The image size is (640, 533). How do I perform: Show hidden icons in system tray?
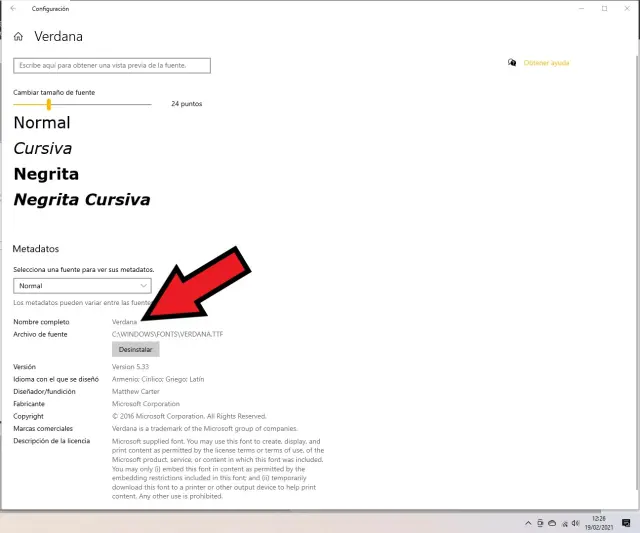(x=527, y=523)
